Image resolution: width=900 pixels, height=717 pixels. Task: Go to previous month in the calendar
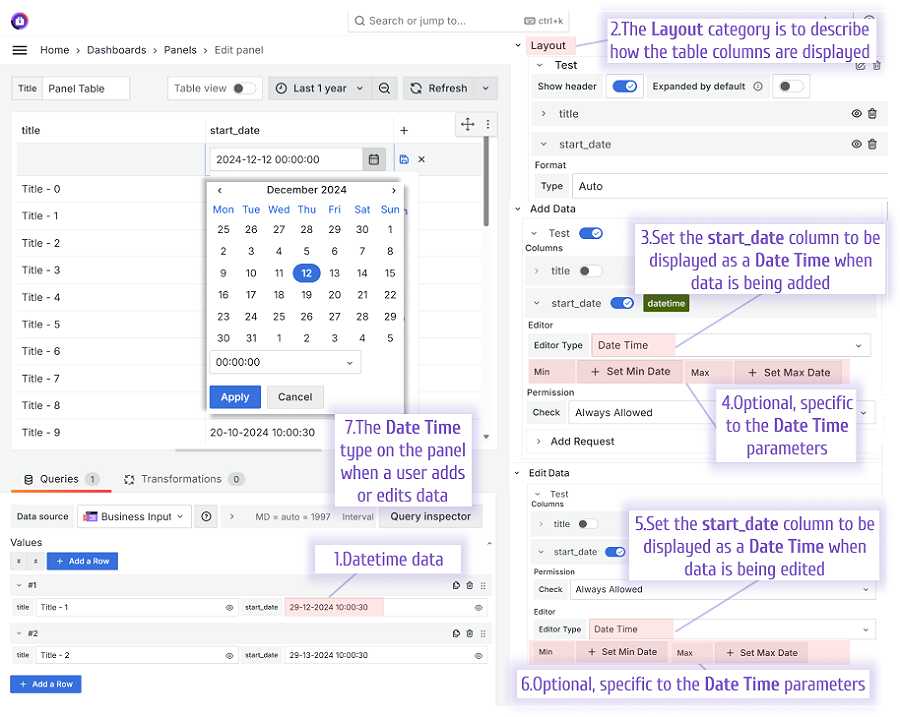click(x=220, y=190)
